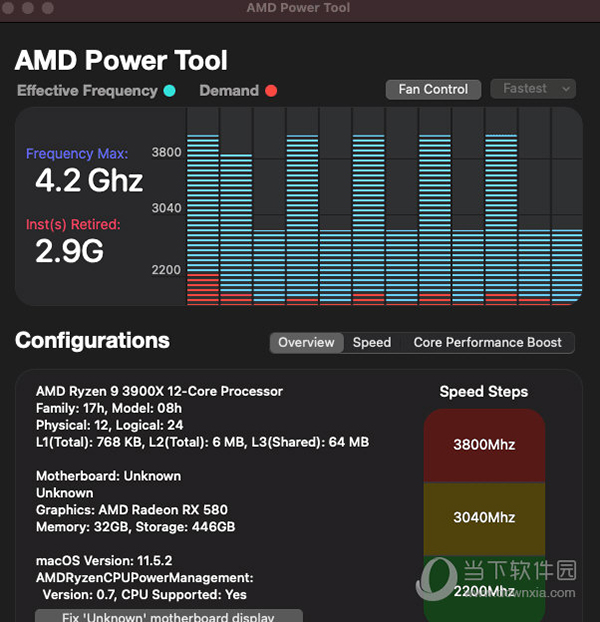Click the red Demand indicator dot

[x=271, y=90]
